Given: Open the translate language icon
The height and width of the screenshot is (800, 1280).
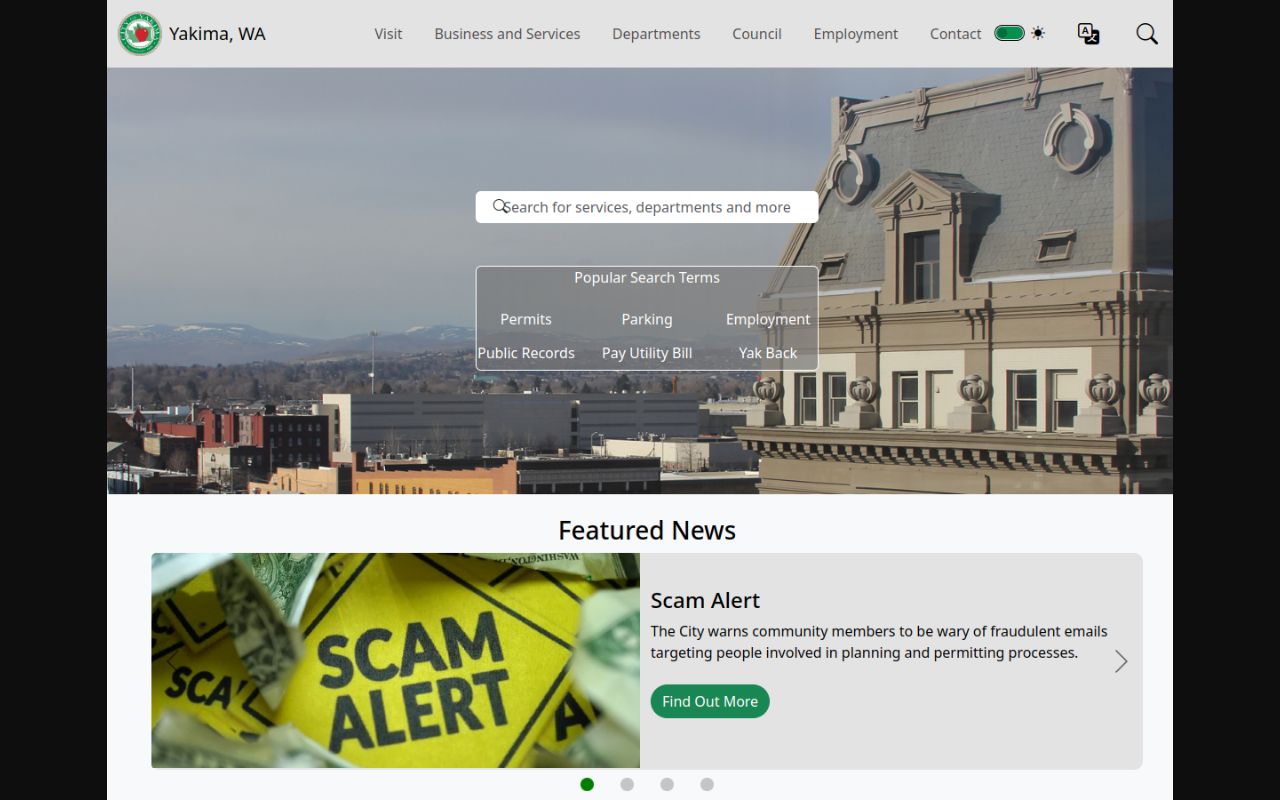Looking at the screenshot, I should click(1088, 34).
